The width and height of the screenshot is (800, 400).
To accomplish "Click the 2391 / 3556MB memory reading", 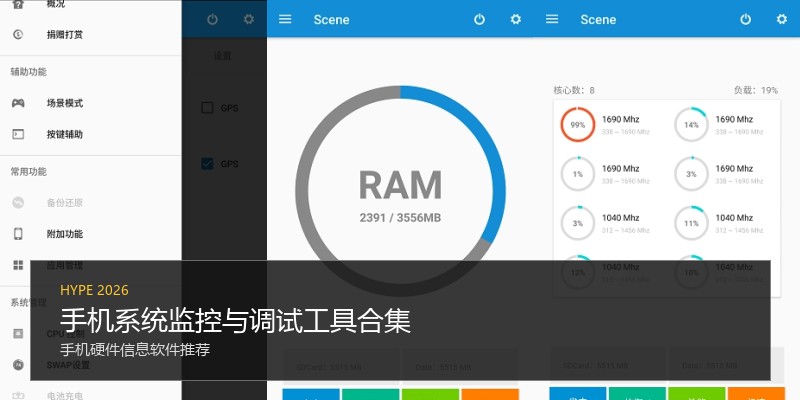I will (x=400, y=218).
